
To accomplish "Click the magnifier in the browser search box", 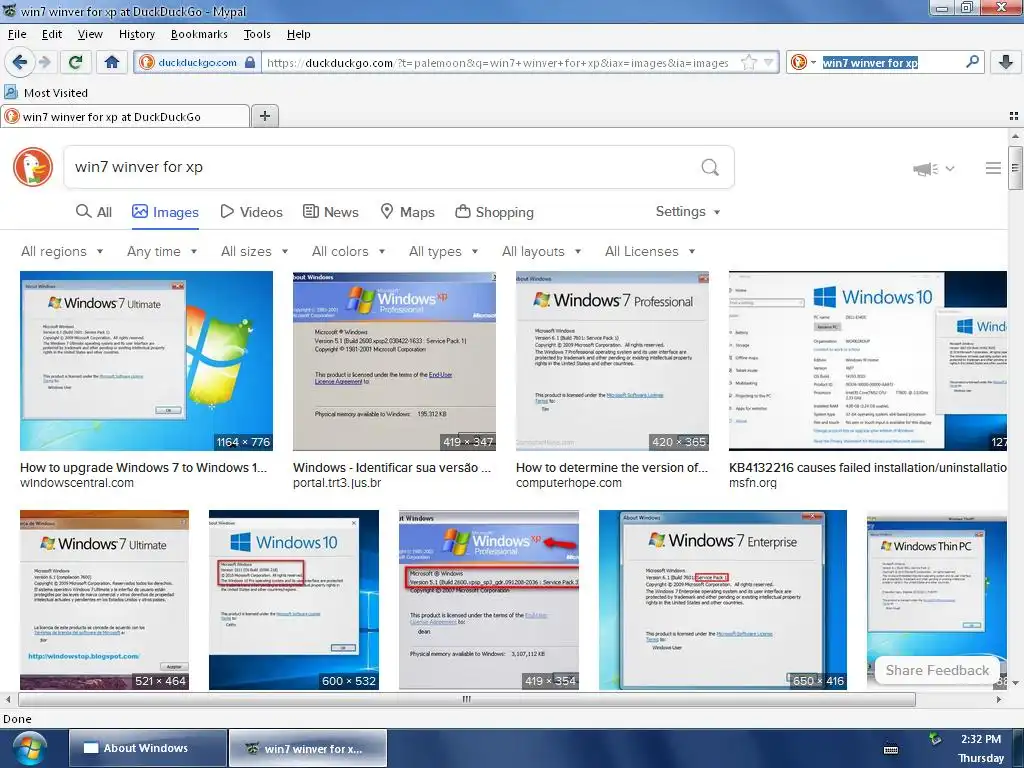I will pyautogui.click(x=972, y=62).
